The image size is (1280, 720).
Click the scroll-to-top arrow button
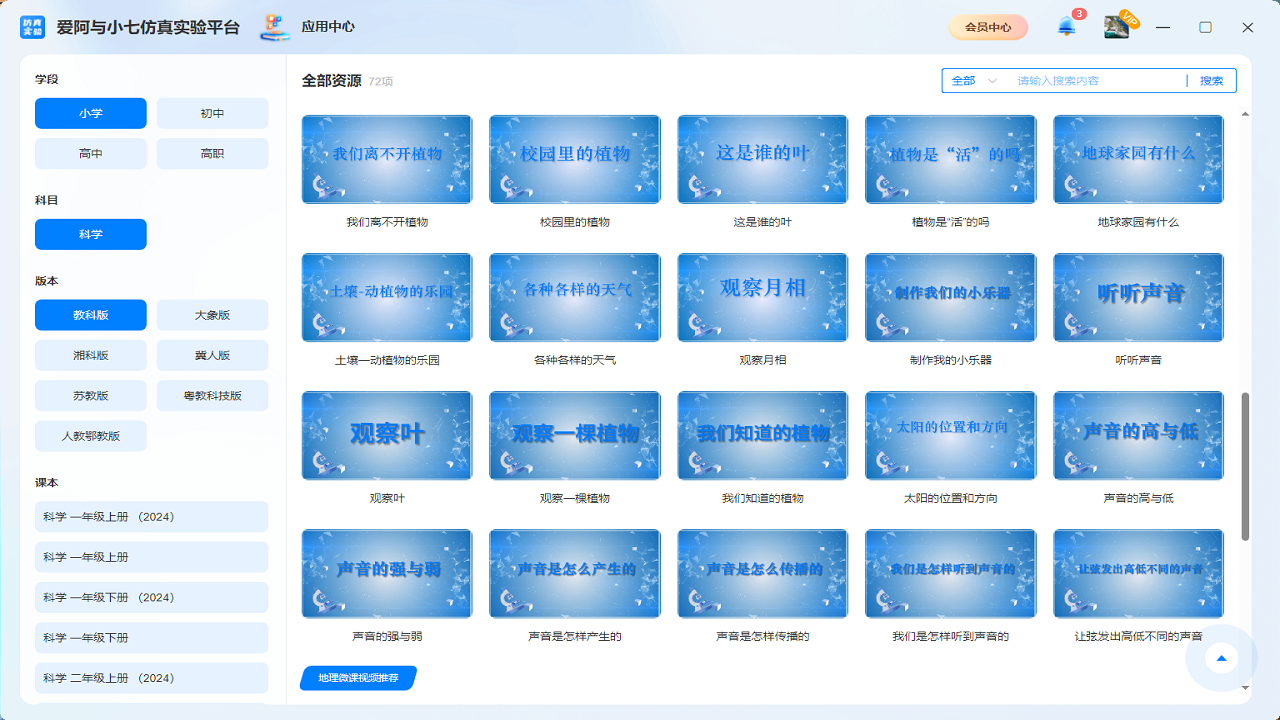point(1222,658)
